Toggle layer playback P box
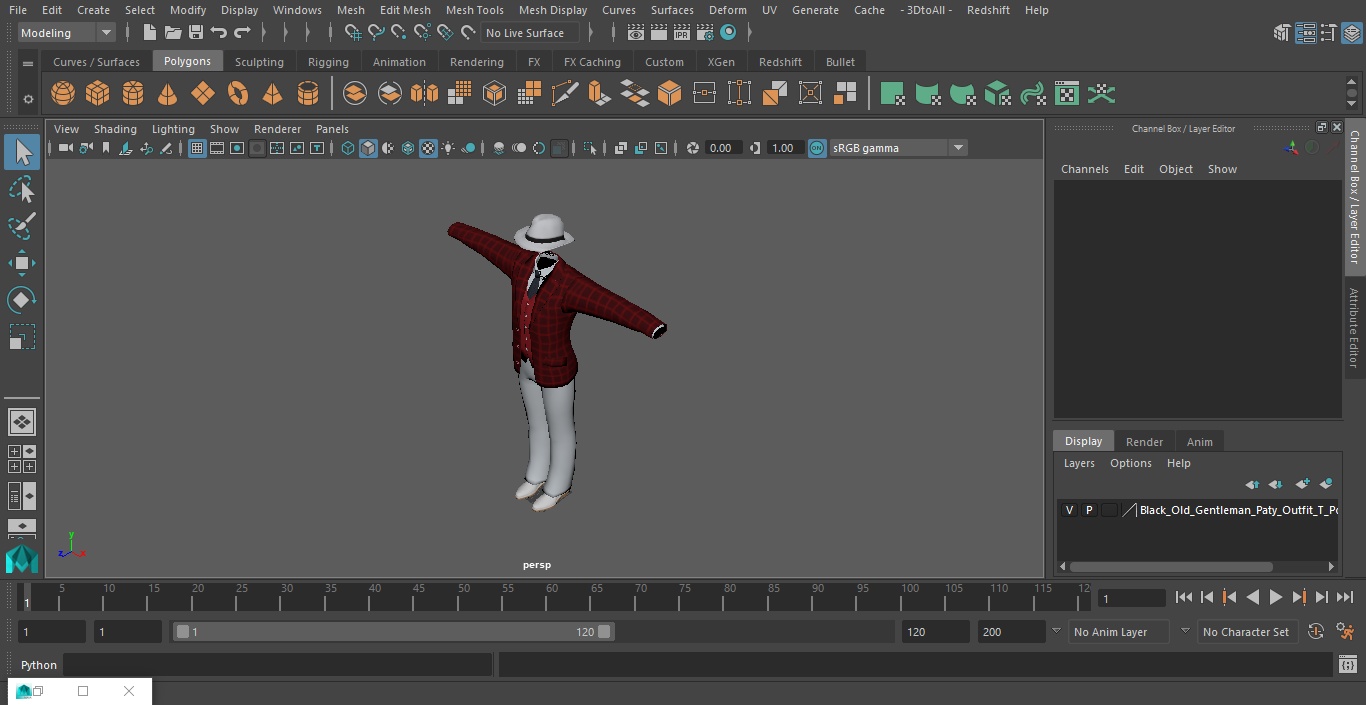Viewport: 1366px width, 705px height. (x=1089, y=510)
